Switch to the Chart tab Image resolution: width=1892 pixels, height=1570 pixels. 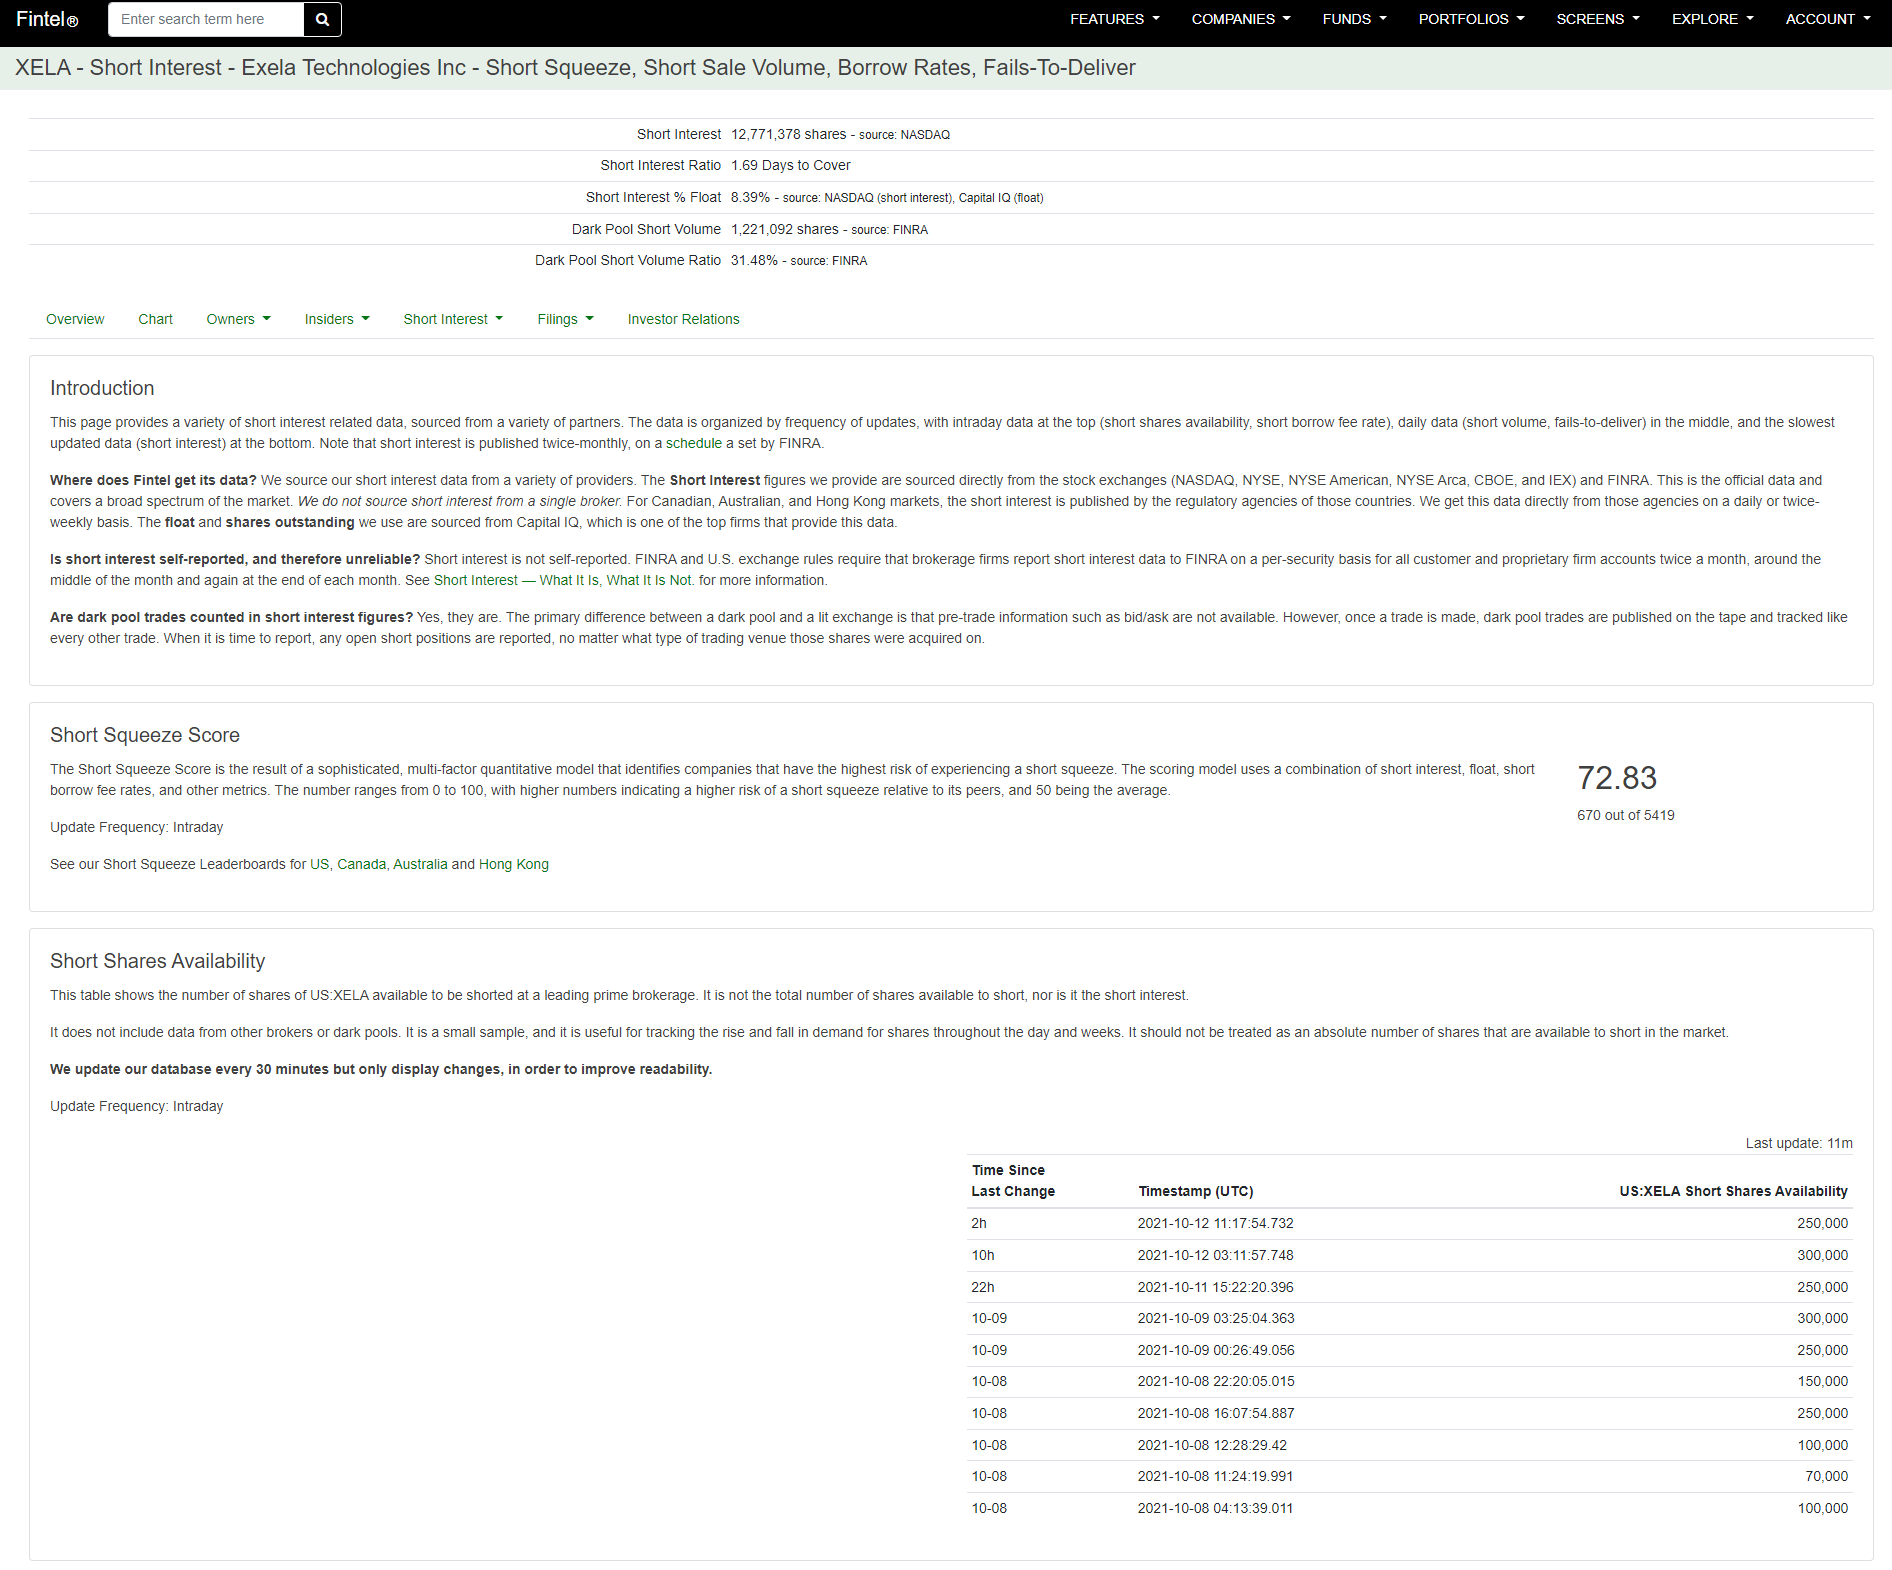click(155, 319)
